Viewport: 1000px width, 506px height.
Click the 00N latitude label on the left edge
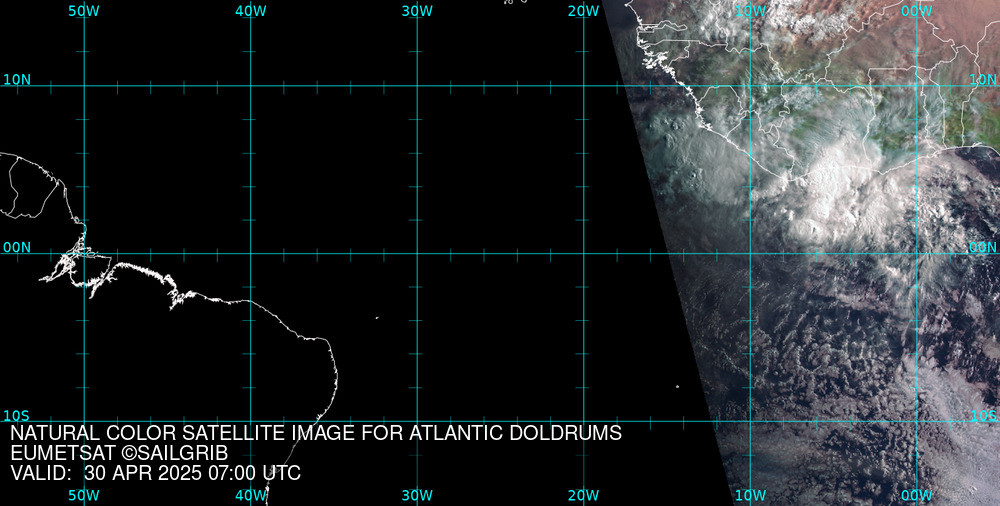(x=17, y=248)
